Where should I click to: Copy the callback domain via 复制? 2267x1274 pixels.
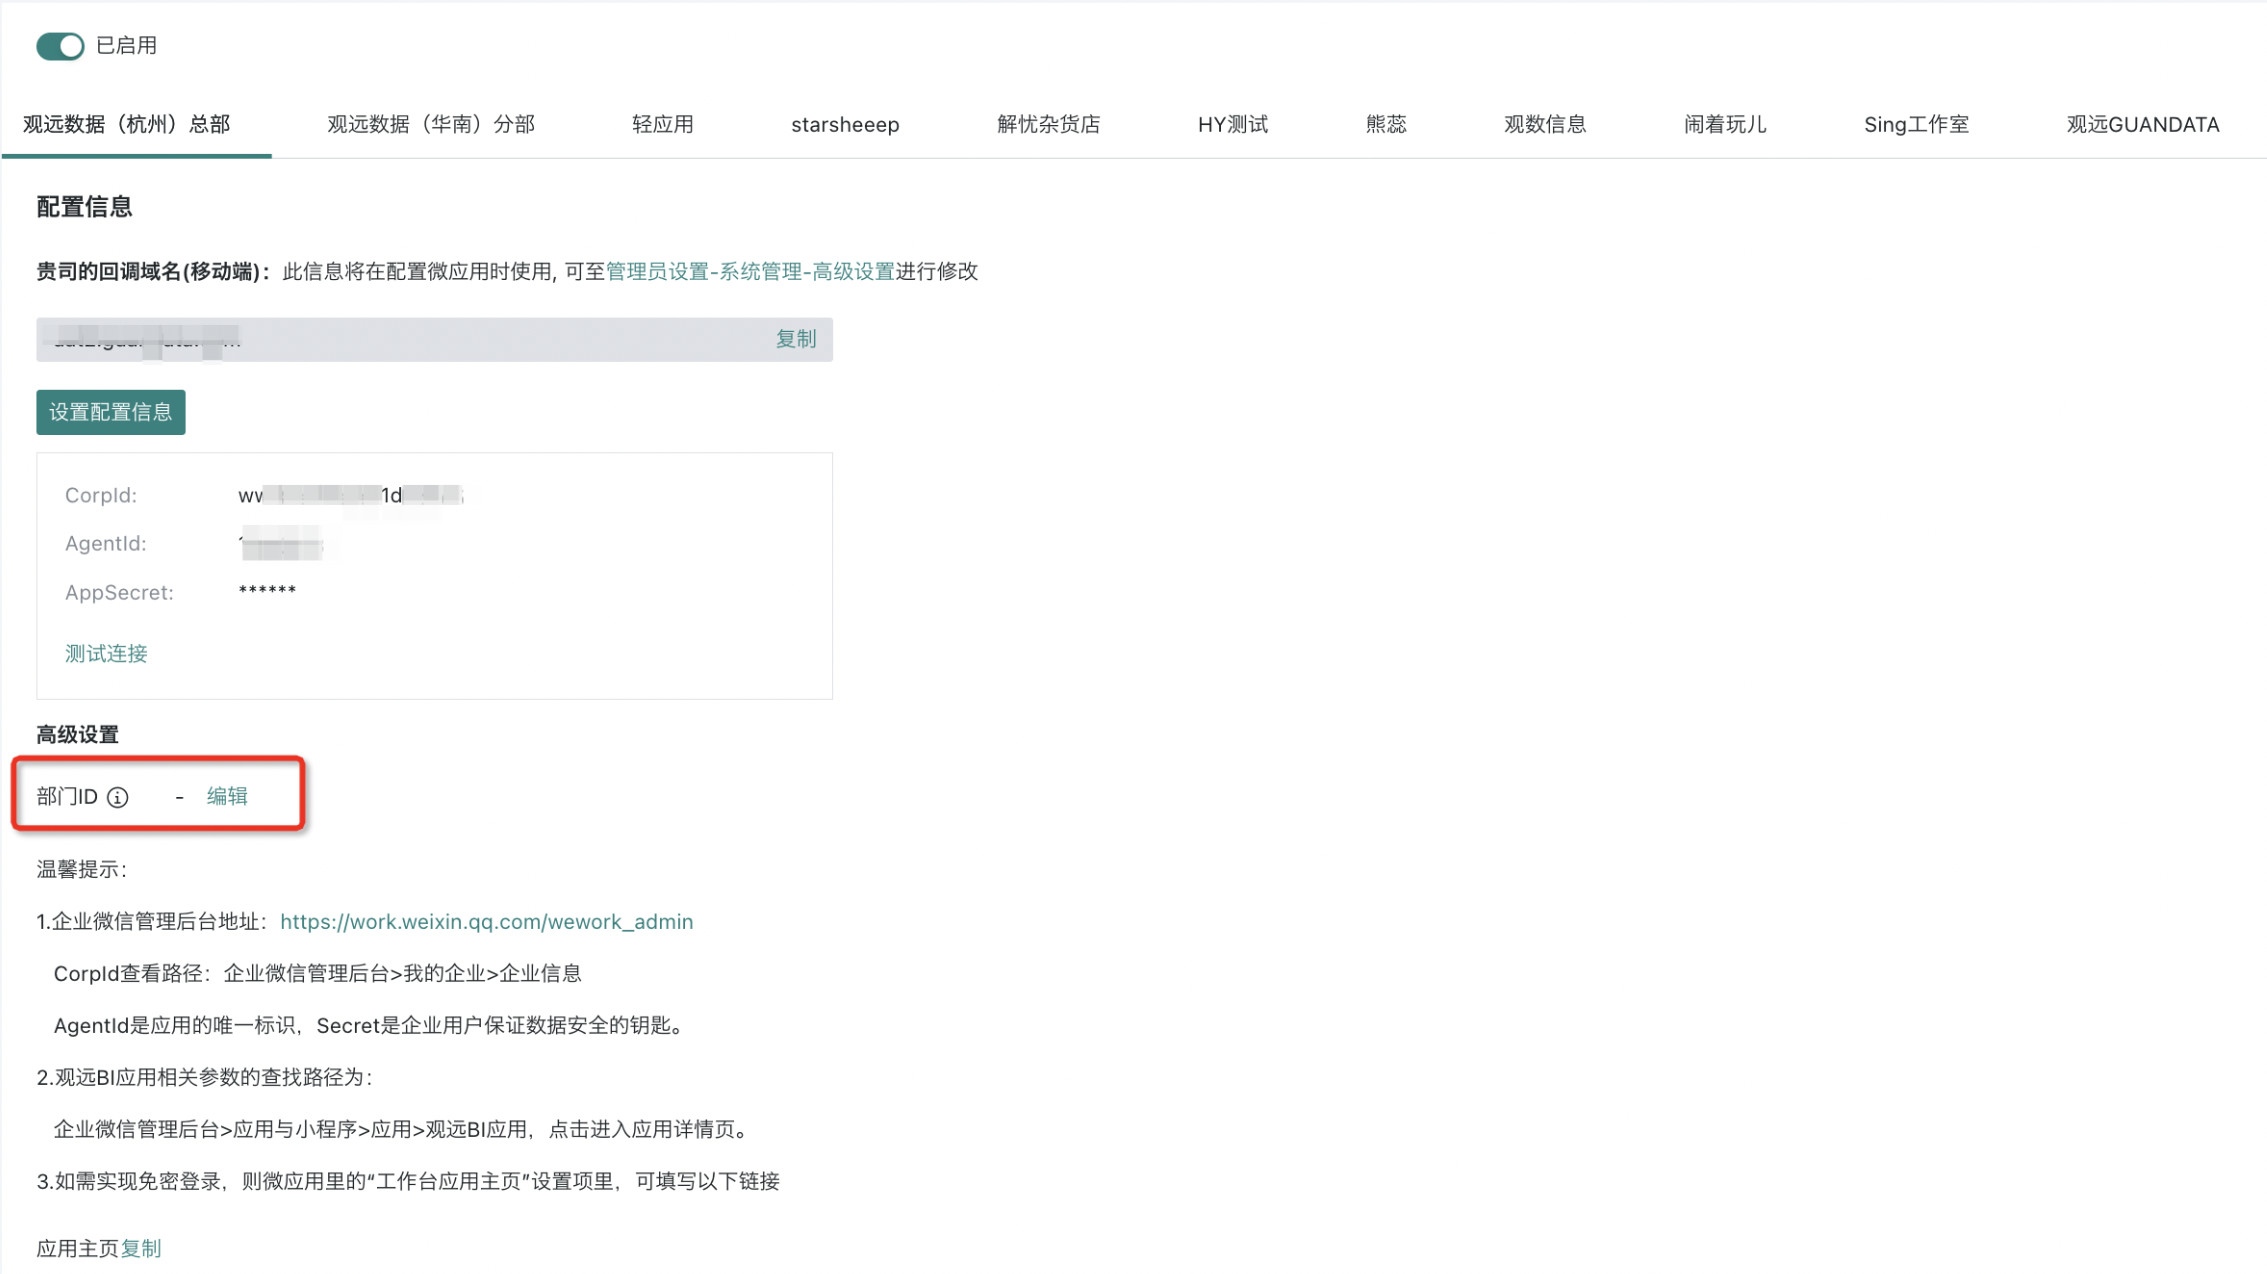click(x=795, y=339)
